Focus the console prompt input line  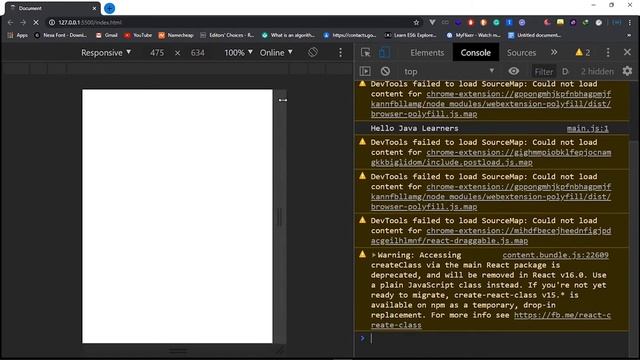click(x=498, y=338)
